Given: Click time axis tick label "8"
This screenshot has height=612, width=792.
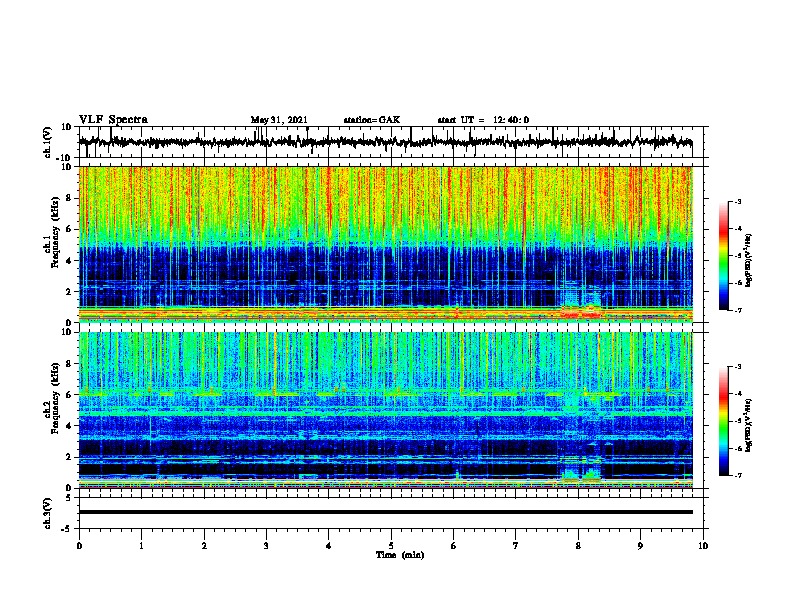Looking at the screenshot, I should point(578,546).
